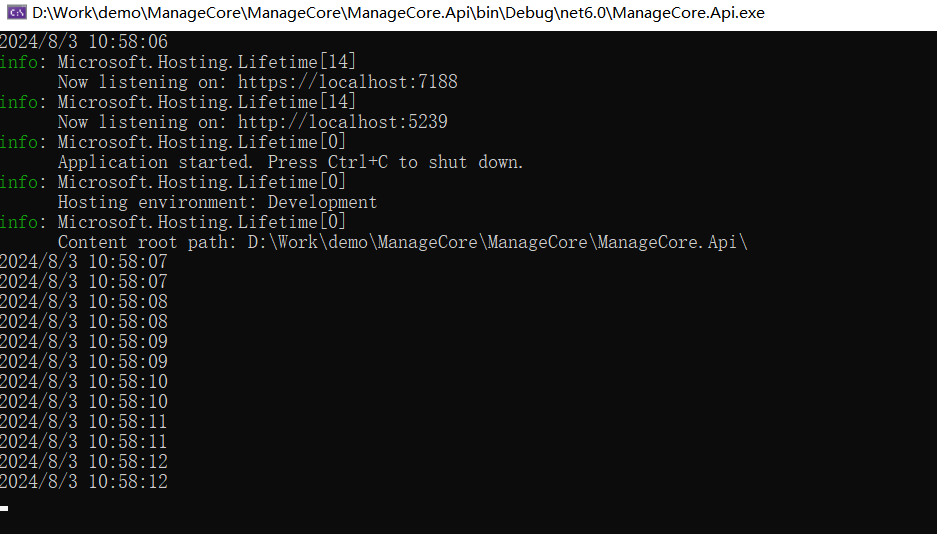Viewport: 937px width, 534px height.
Task: Click the final 10:58:12 timestamp line
Action: tap(84, 482)
